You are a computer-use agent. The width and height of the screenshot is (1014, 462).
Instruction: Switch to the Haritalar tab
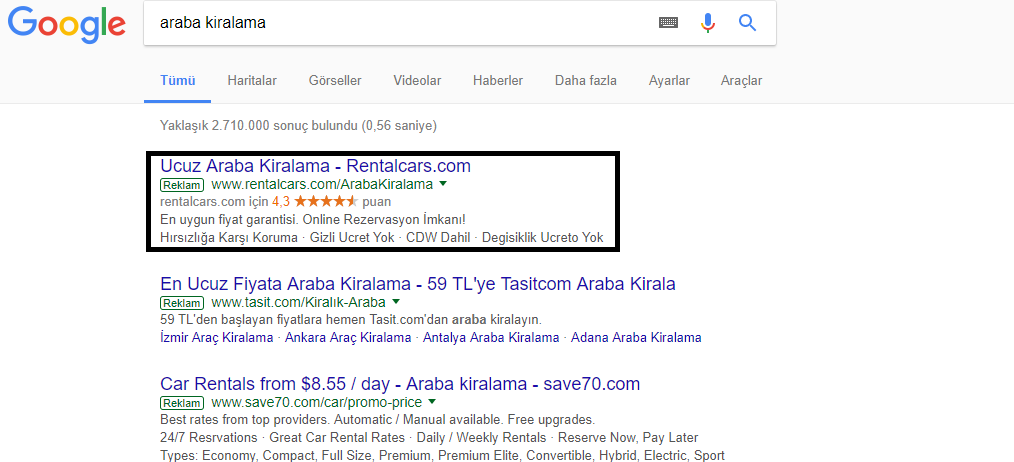pyautogui.click(x=252, y=80)
